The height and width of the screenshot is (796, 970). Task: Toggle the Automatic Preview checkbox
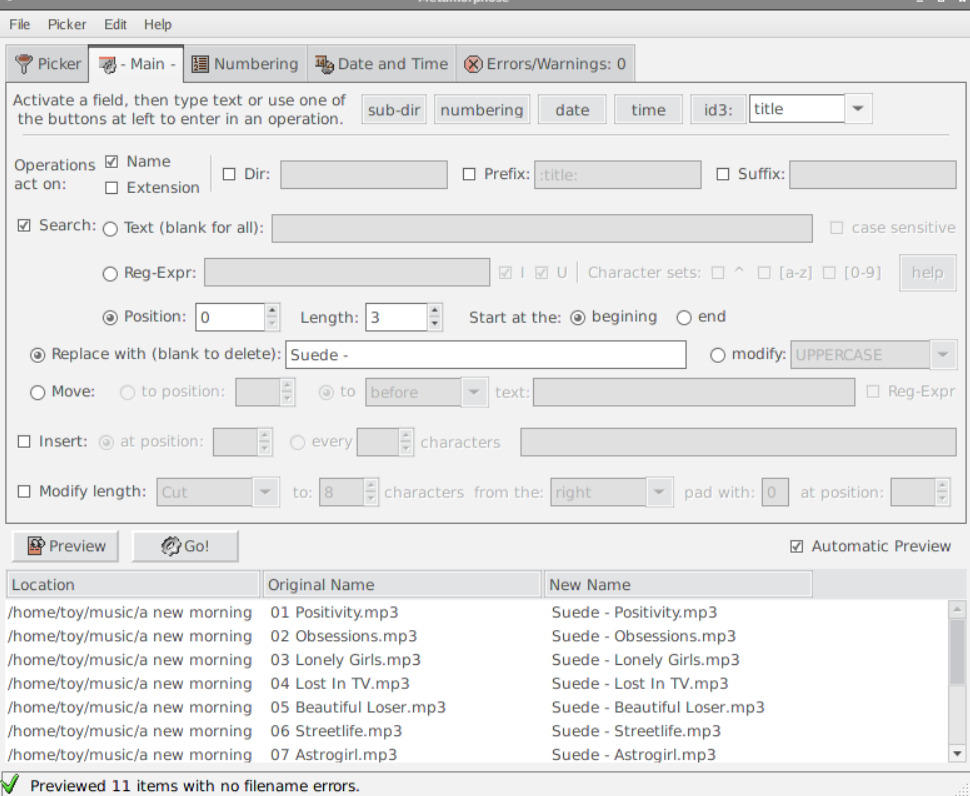point(797,546)
